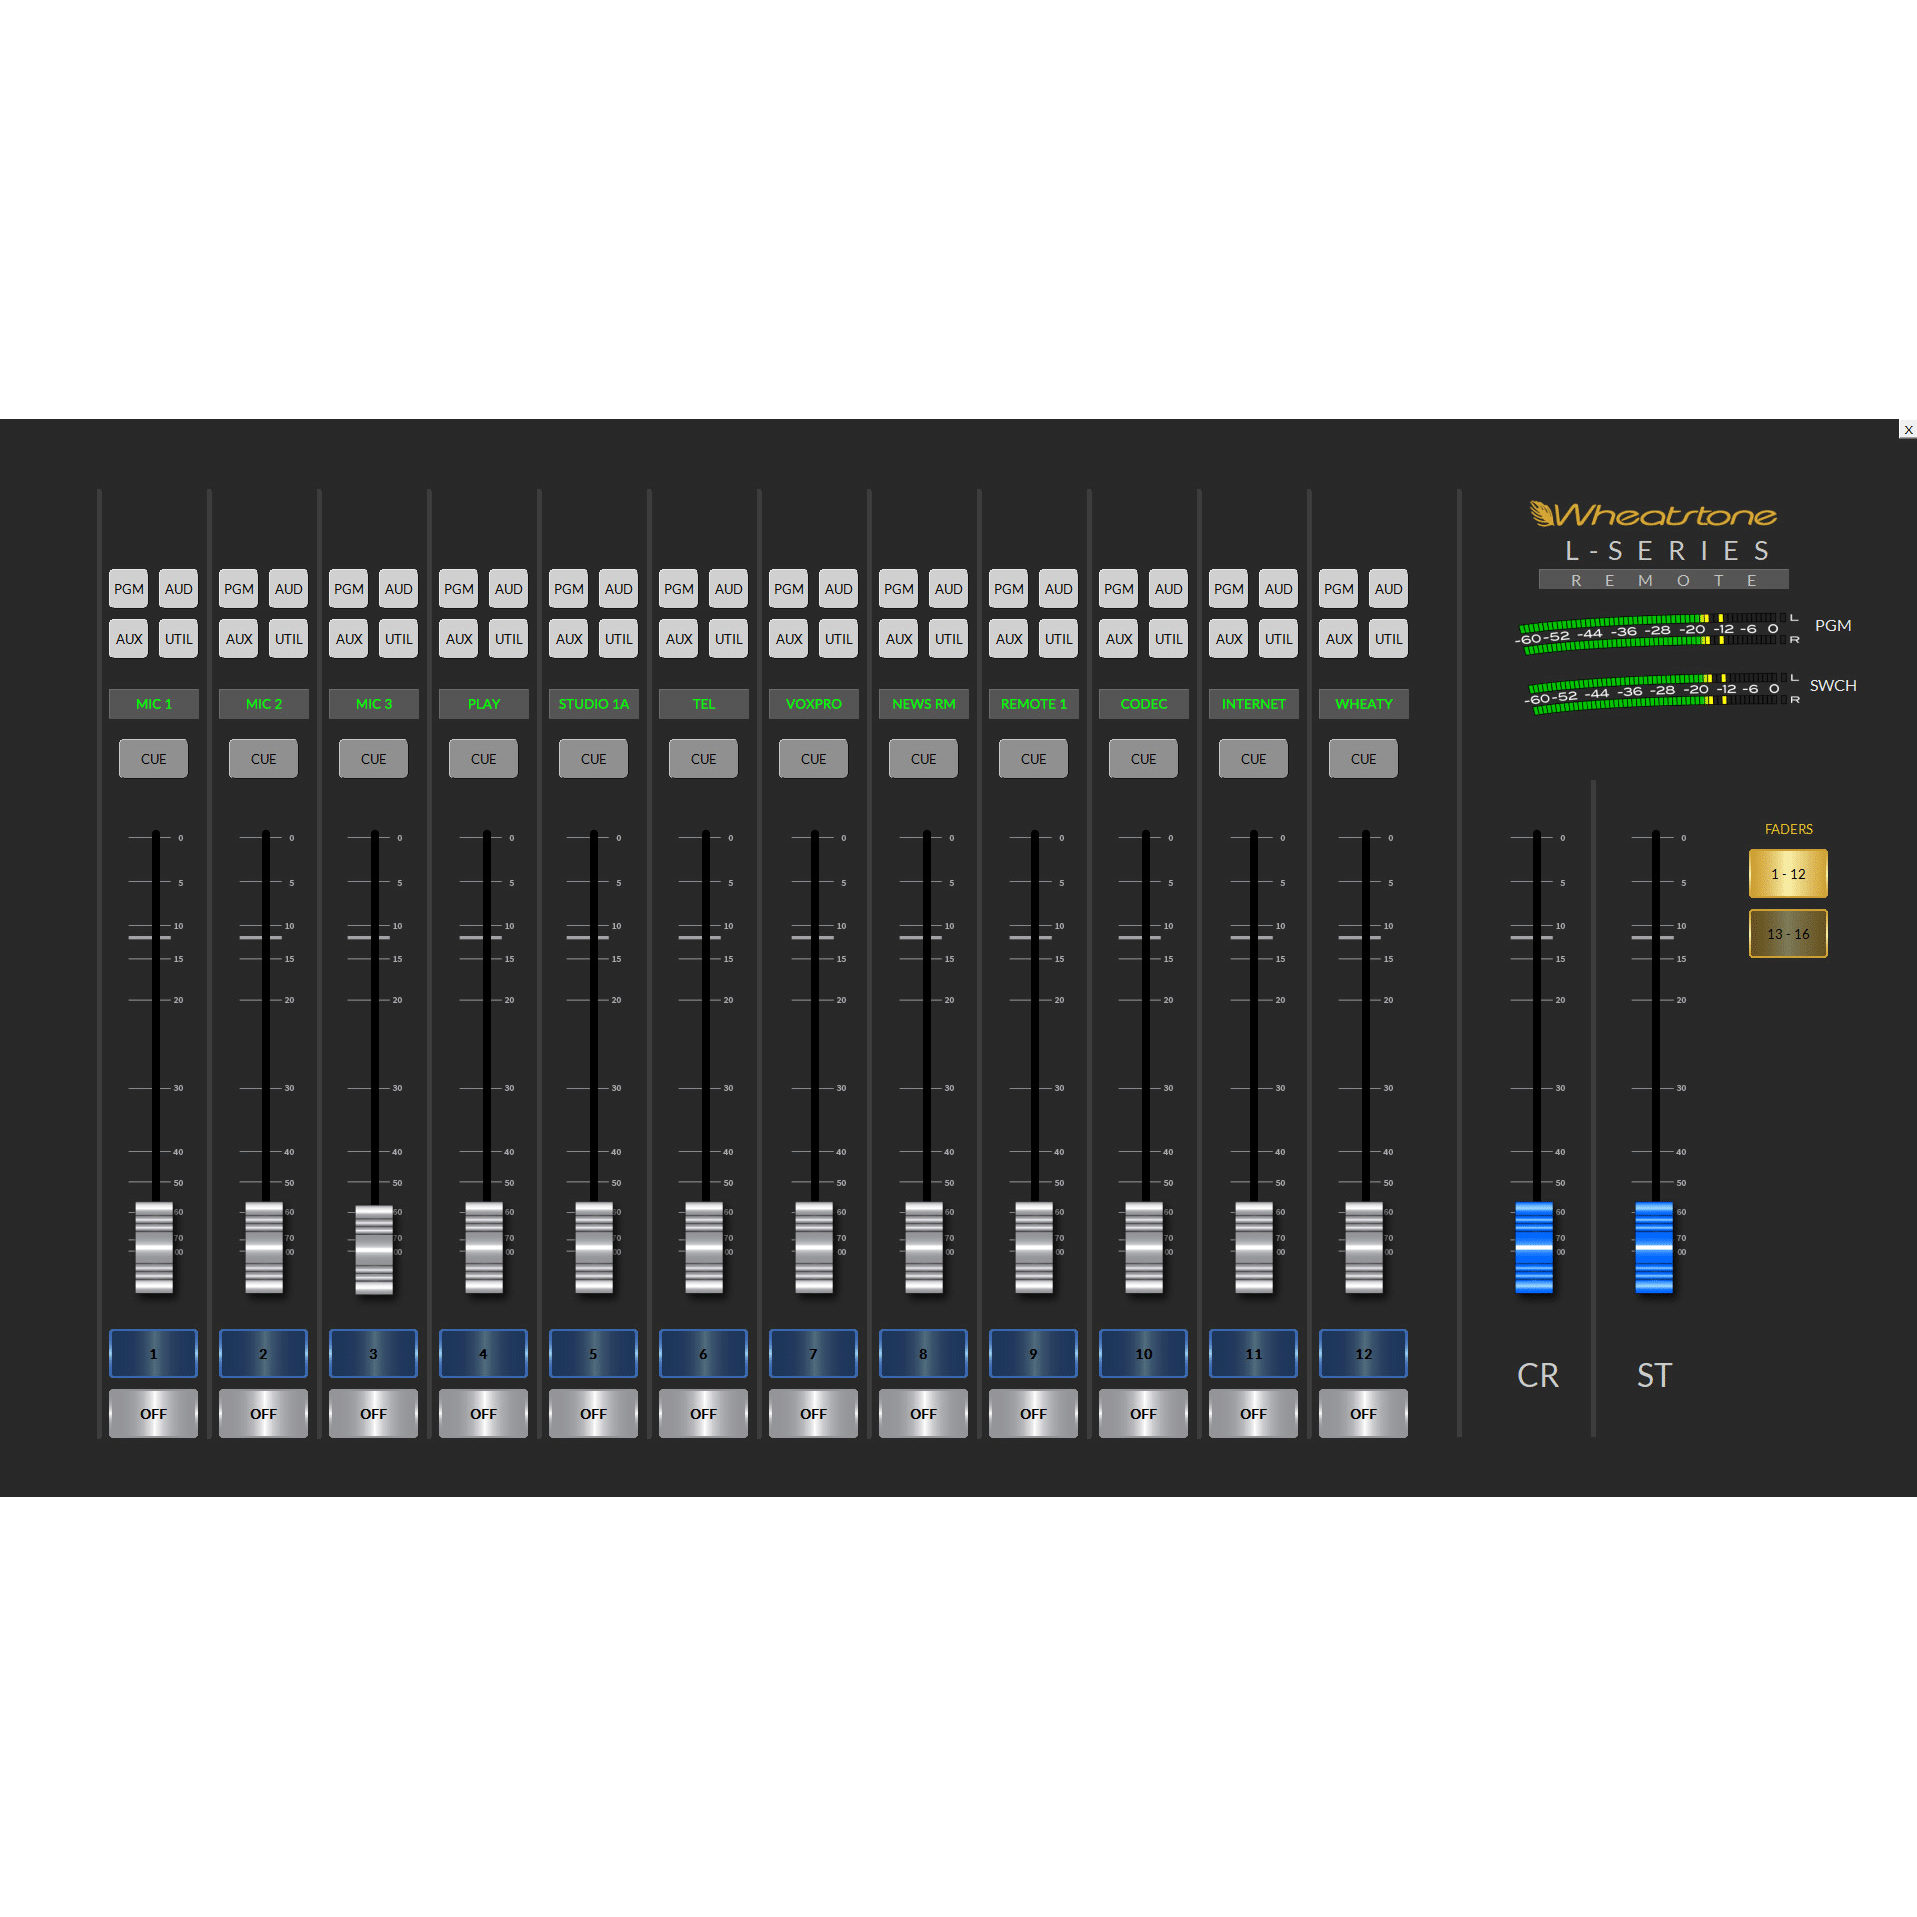Viewport: 1917px width, 1917px height.
Task: Click the MIC 1 source label
Action: click(x=153, y=704)
